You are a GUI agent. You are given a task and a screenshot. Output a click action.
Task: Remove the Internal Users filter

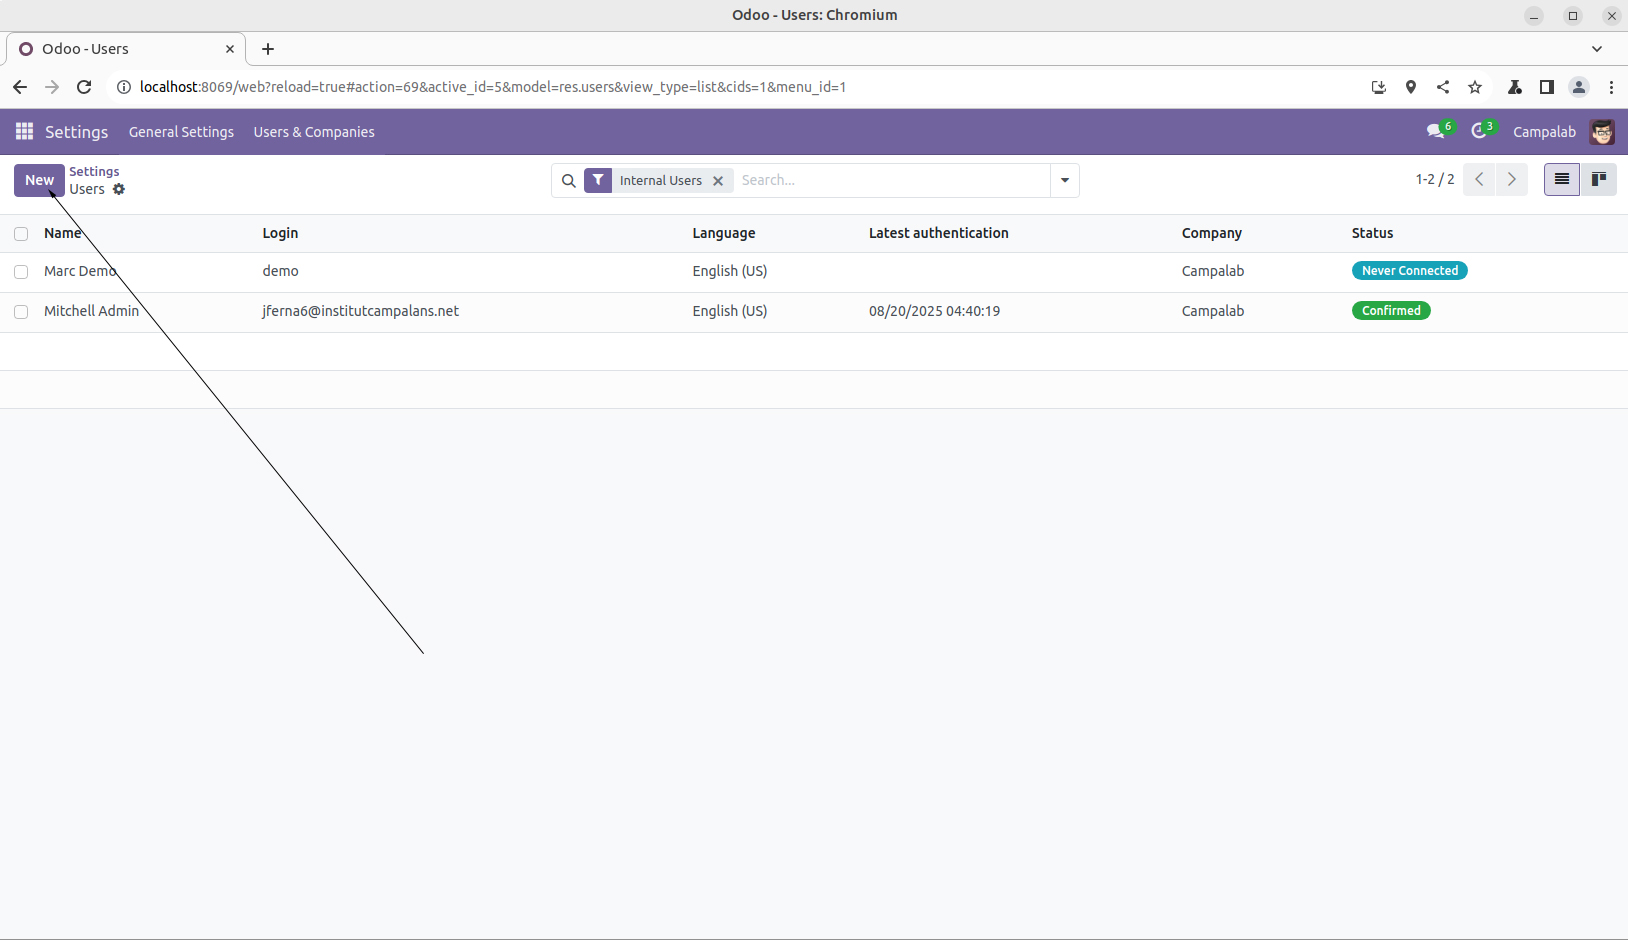point(718,181)
